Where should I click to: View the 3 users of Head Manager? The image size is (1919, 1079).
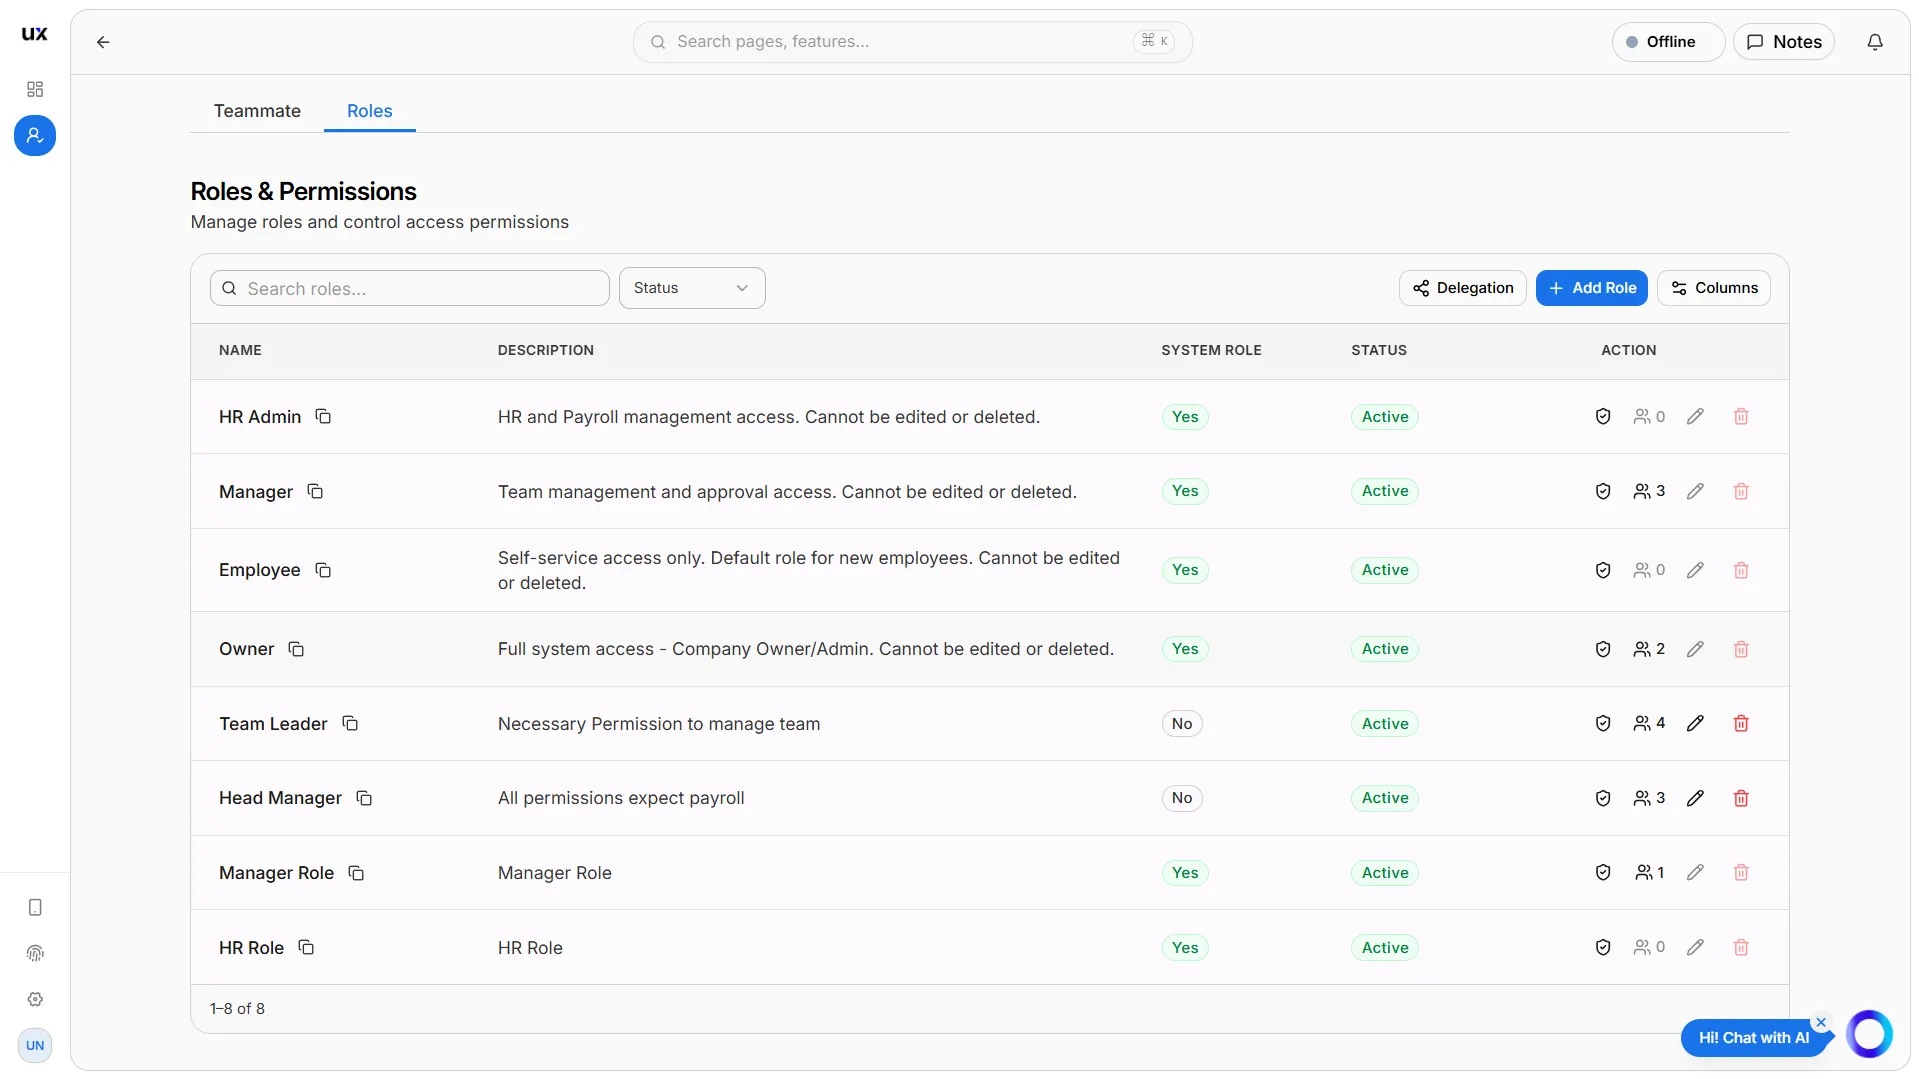pos(1649,798)
